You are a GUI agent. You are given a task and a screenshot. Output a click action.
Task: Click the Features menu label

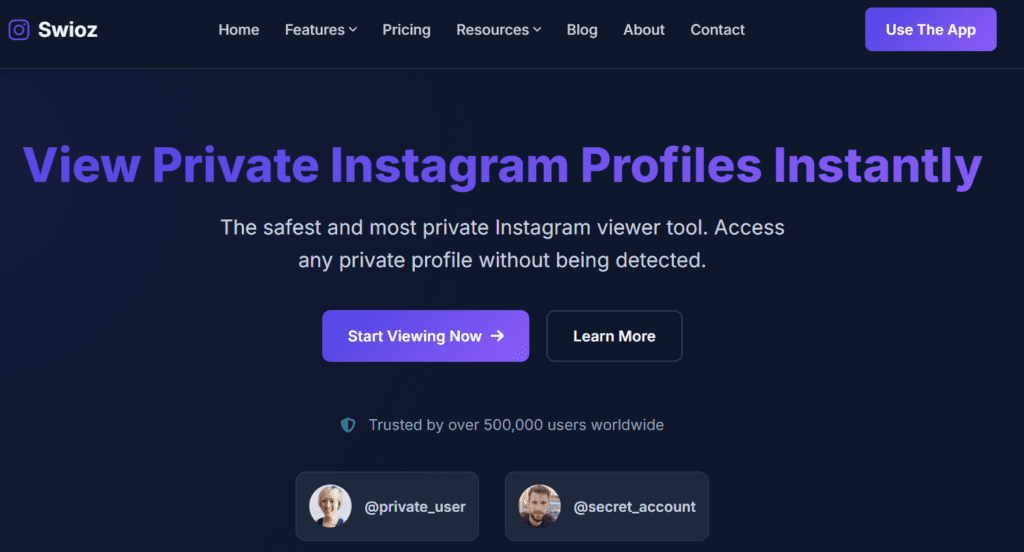pos(314,30)
